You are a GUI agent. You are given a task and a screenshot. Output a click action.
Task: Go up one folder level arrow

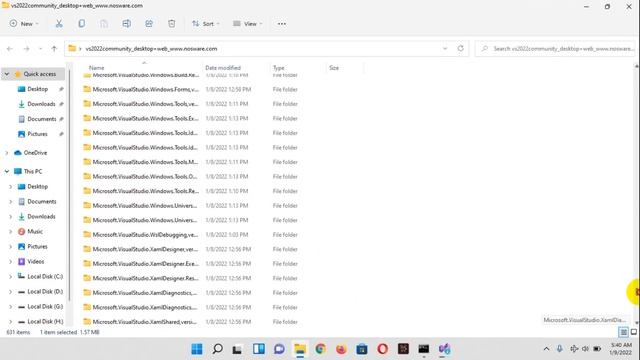click(x=54, y=49)
